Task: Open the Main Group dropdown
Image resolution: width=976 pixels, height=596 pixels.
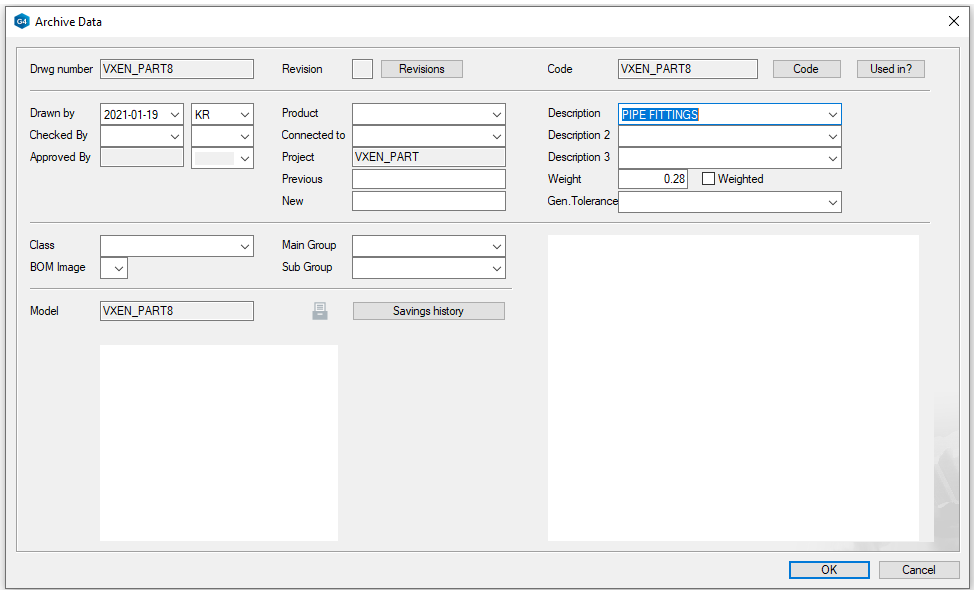Action: point(497,246)
